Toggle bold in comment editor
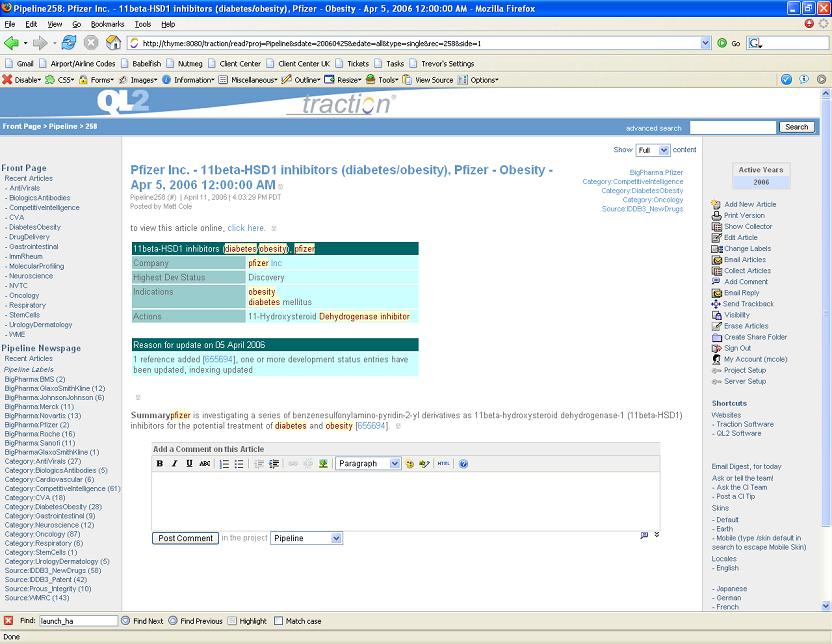The image size is (832, 644). [160, 464]
